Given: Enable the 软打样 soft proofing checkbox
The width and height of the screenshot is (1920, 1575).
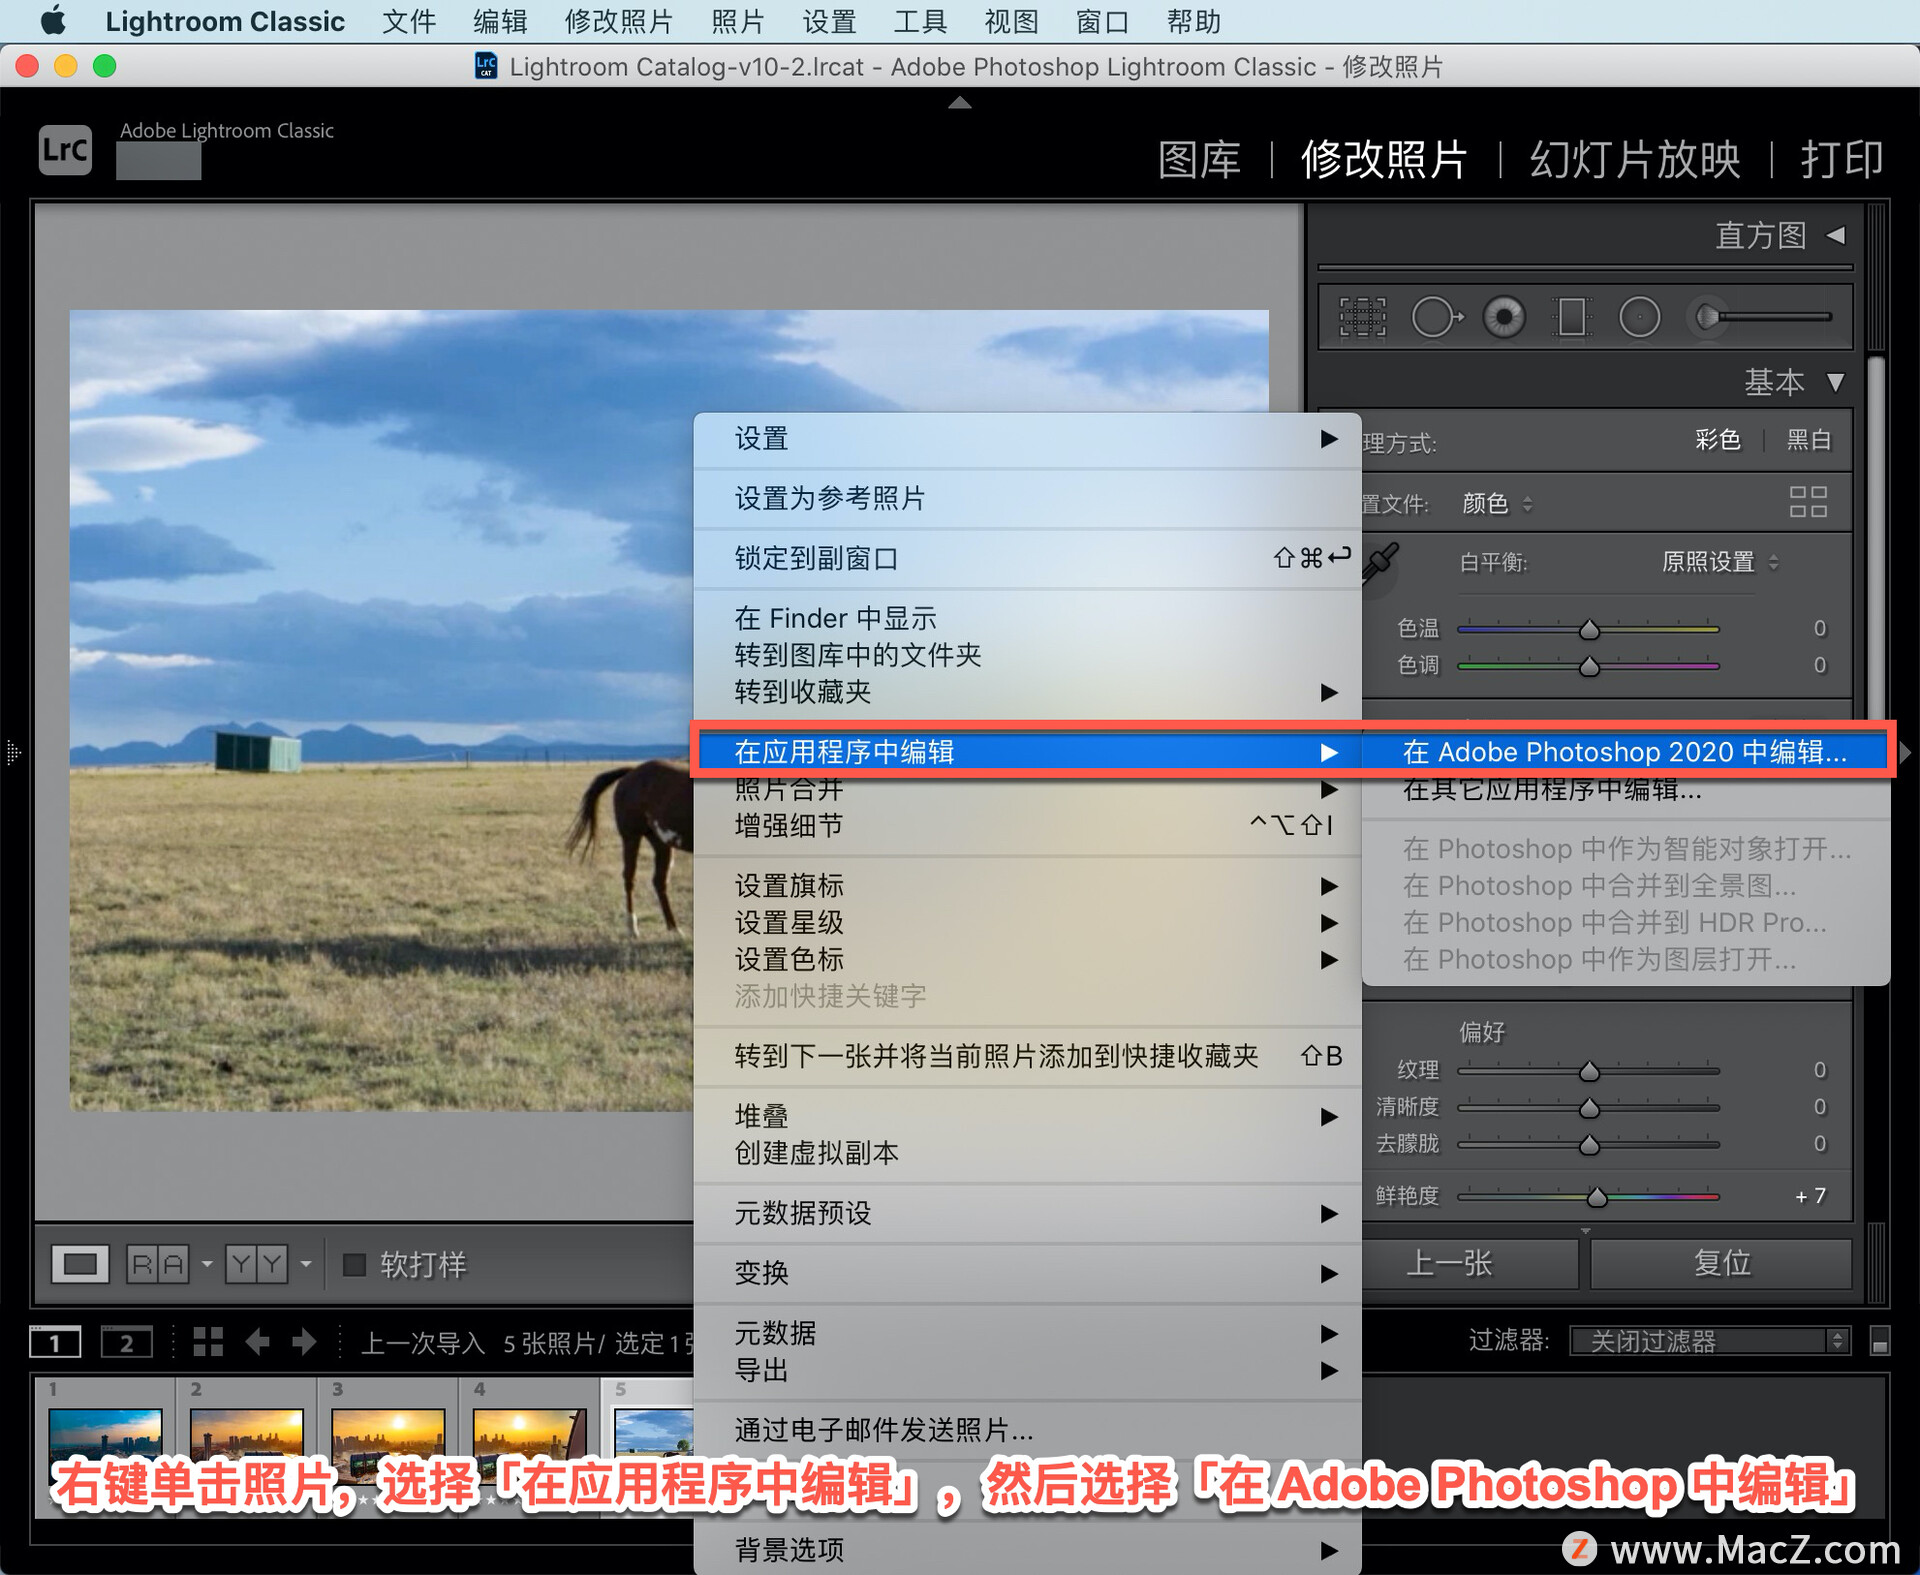Looking at the screenshot, I should 354,1265.
